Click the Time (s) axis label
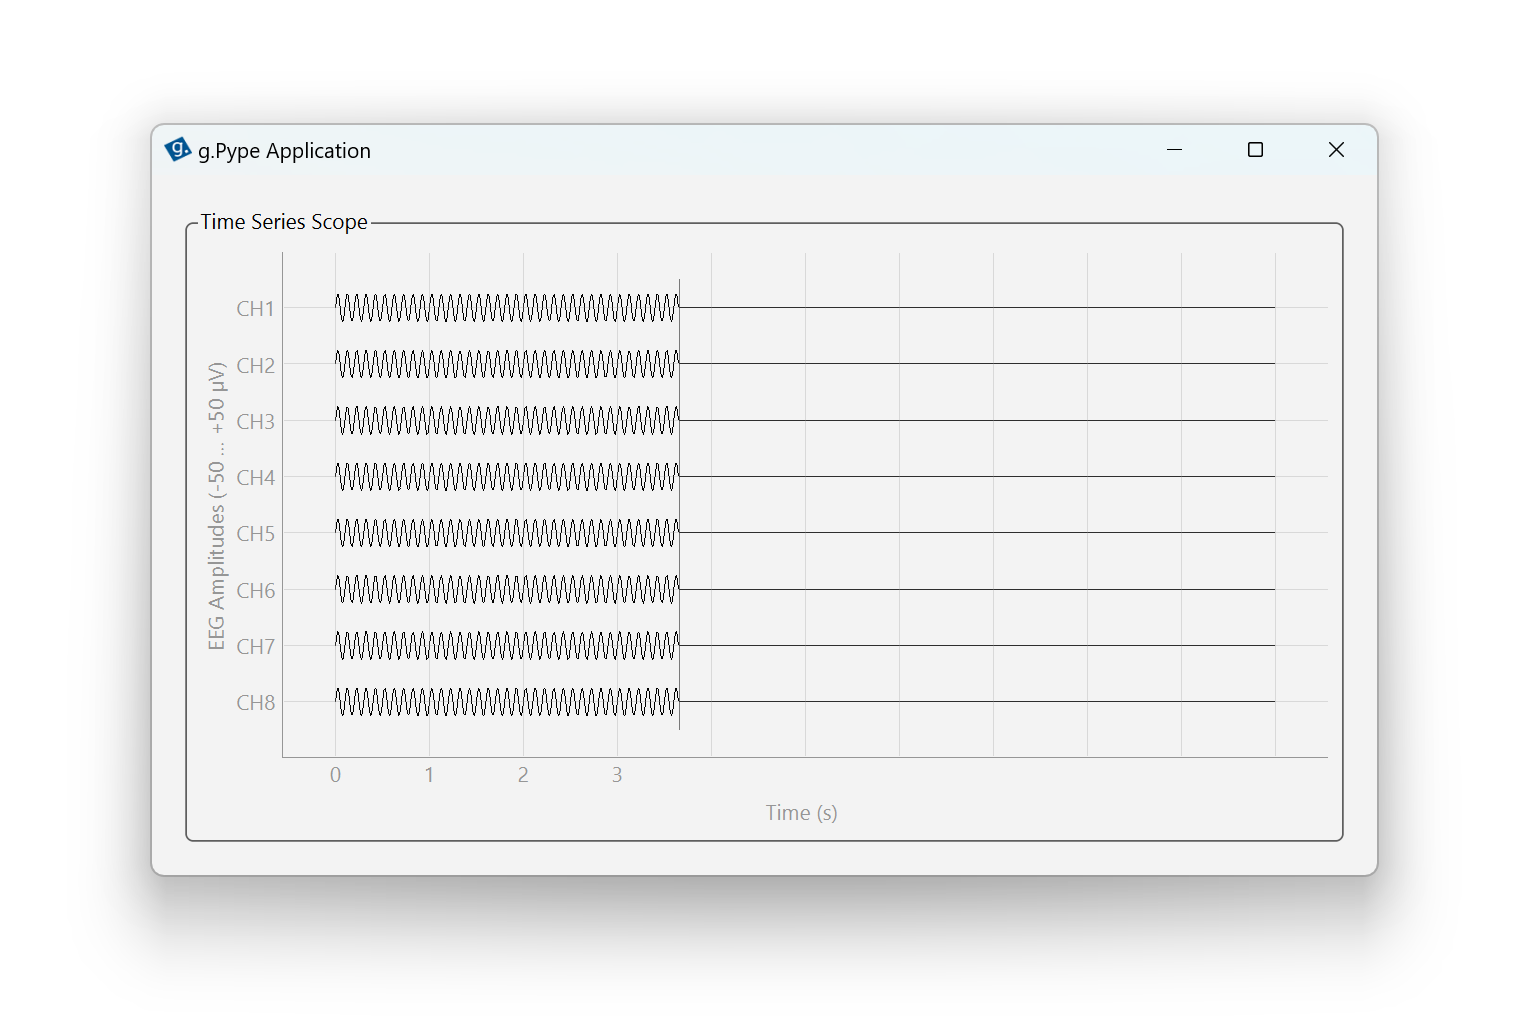 click(801, 813)
